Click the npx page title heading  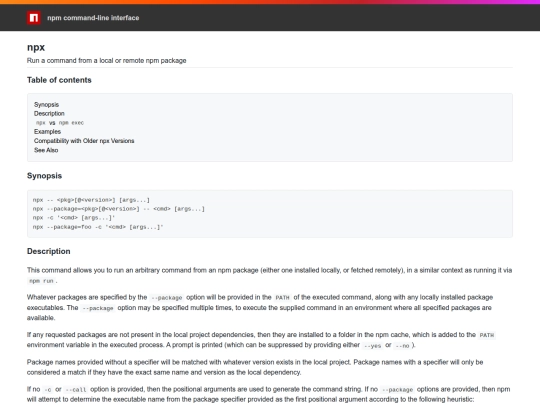36,48
